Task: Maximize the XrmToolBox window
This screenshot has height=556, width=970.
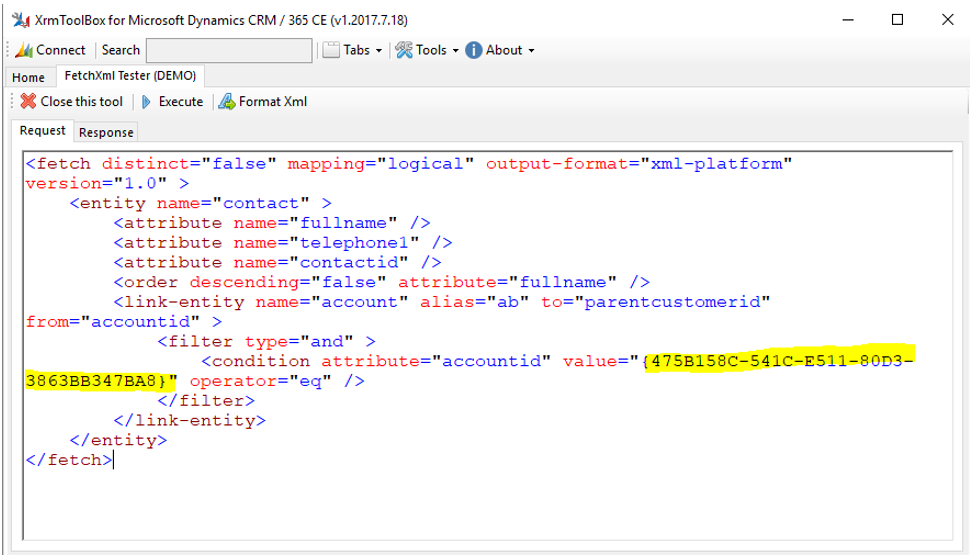Action: (898, 20)
